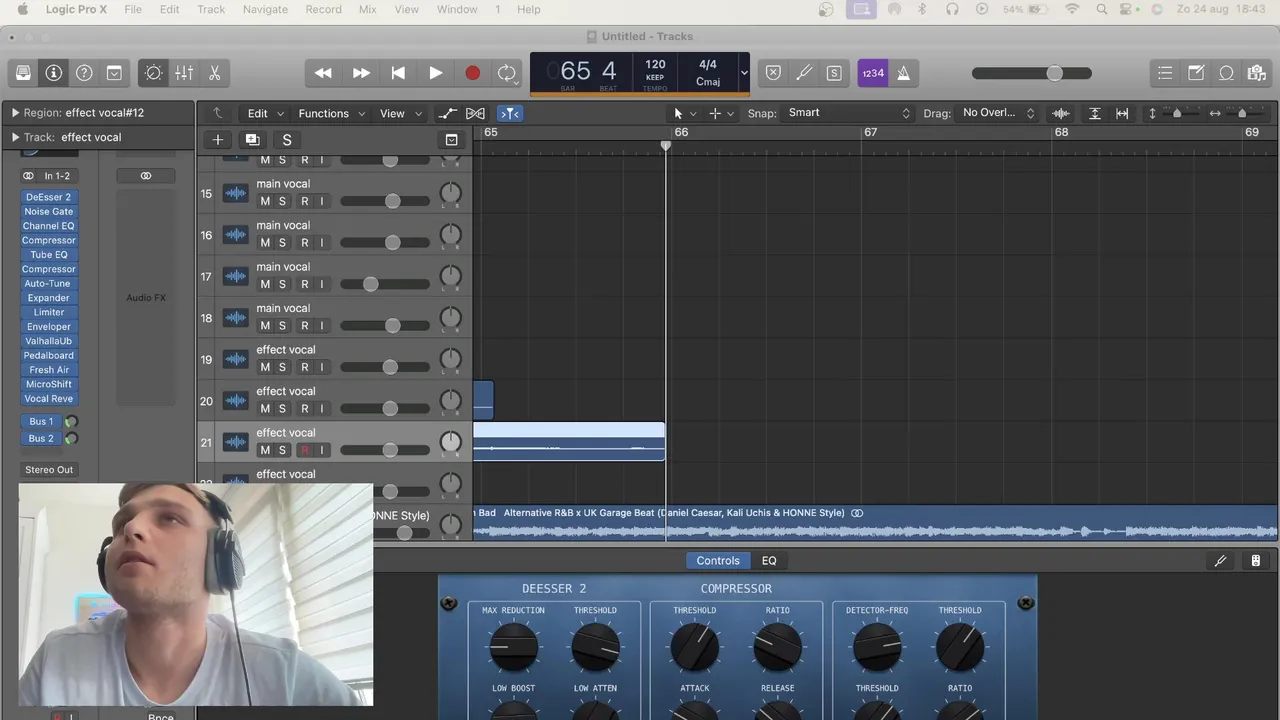This screenshot has height=720, width=1280.
Task: Click the tempo value 120
Action: 655,64
